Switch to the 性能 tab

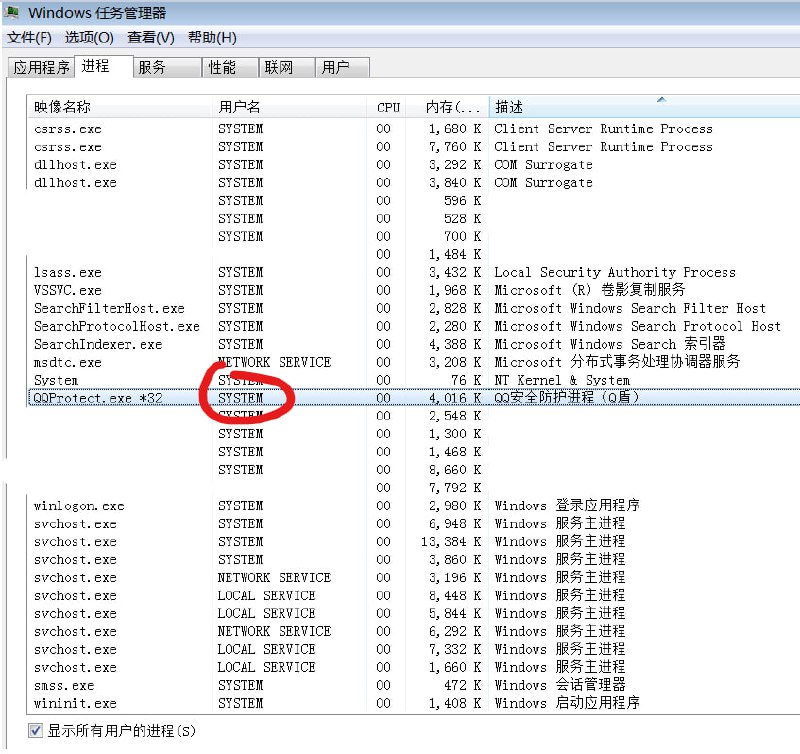point(222,68)
